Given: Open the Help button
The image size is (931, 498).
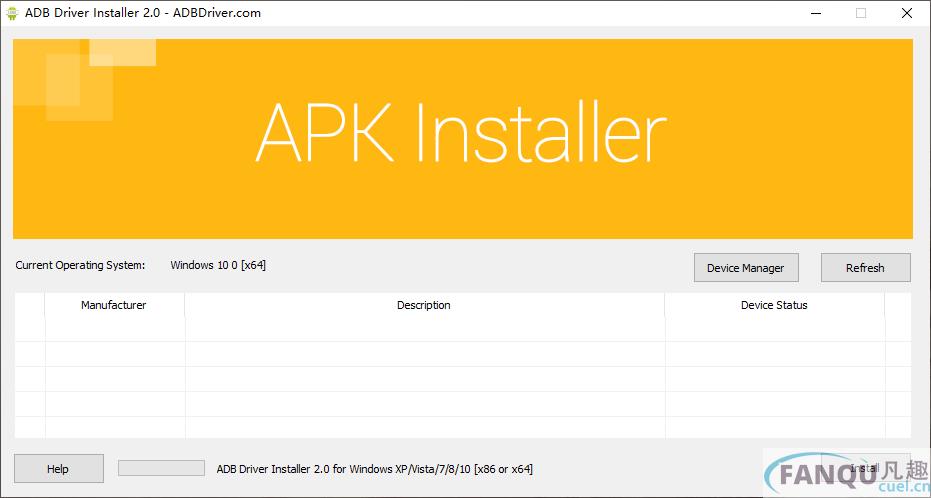Looking at the screenshot, I should tap(58, 469).
